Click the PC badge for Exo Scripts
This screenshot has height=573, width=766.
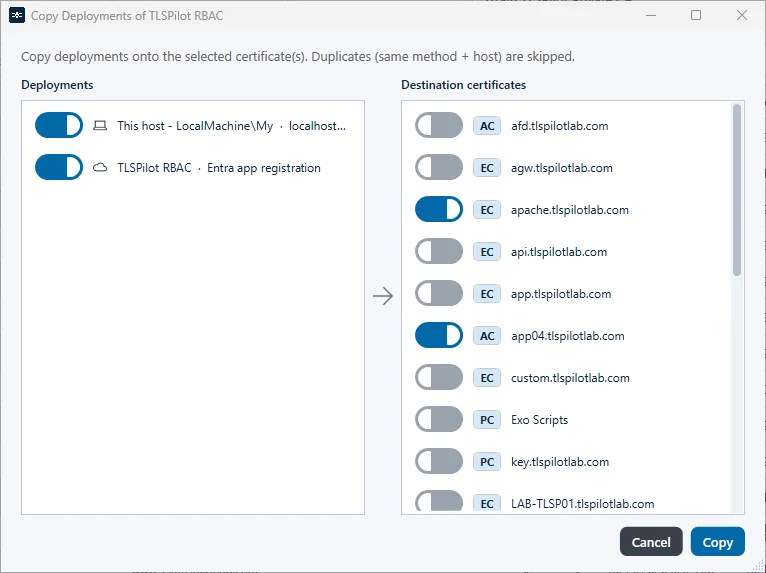coord(487,420)
